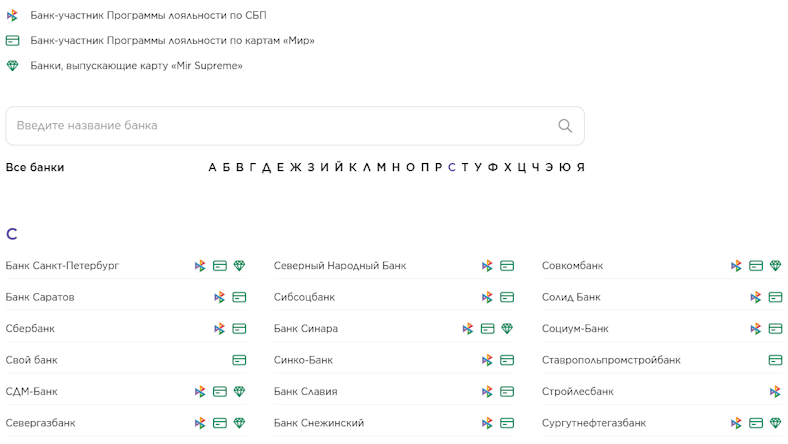
Task: Click the diamond icon beside Банк Синара
Action: (507, 328)
